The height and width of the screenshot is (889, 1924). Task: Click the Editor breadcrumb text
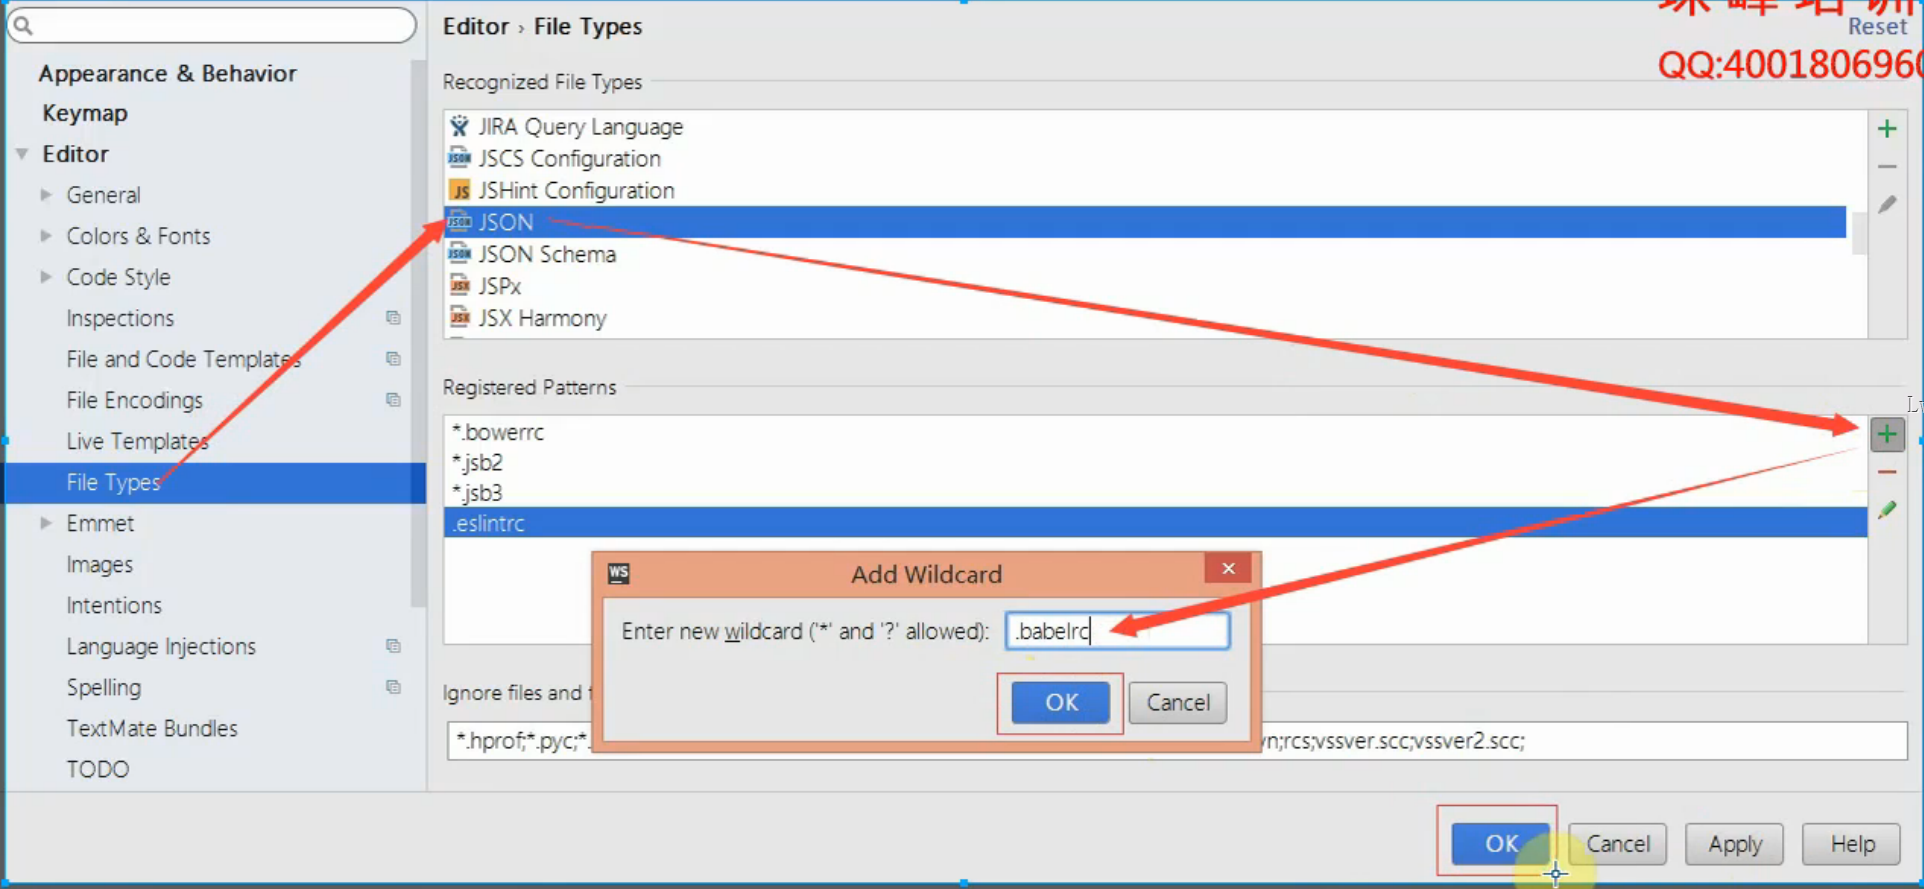coord(476,27)
